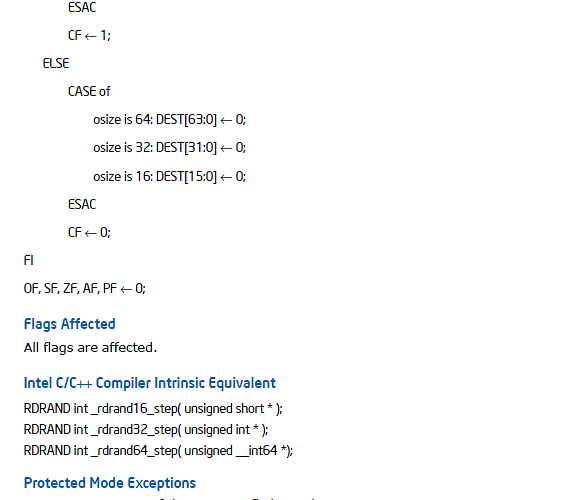Click the 'osize is 16: DEST[15:0]' line
Screen dimensions: 579x500
click(169, 177)
